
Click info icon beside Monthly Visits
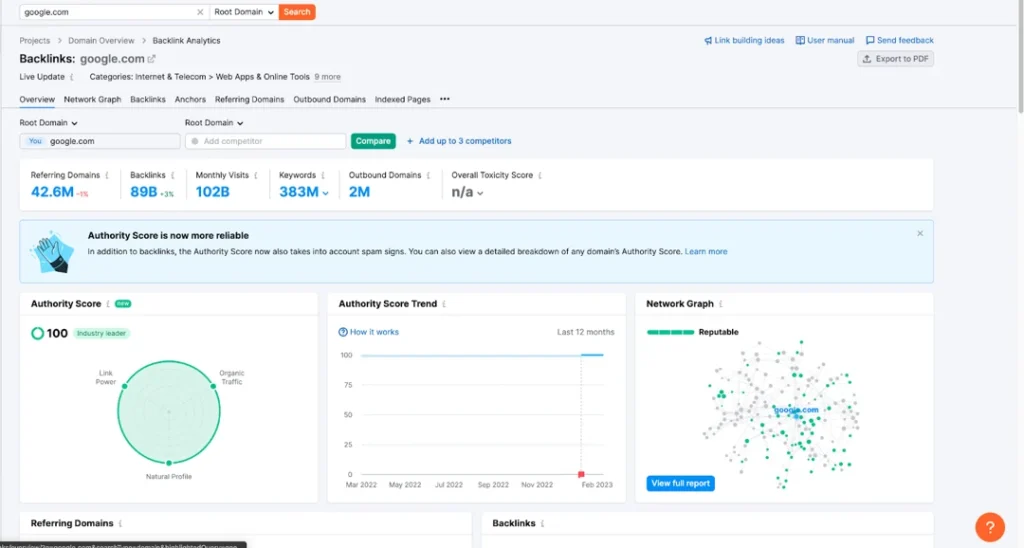coord(256,175)
